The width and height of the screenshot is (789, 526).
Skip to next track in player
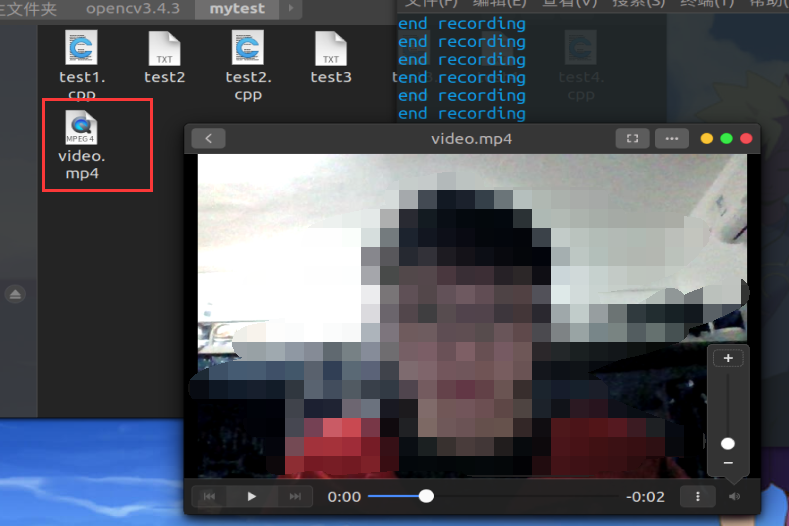pyautogui.click(x=295, y=496)
